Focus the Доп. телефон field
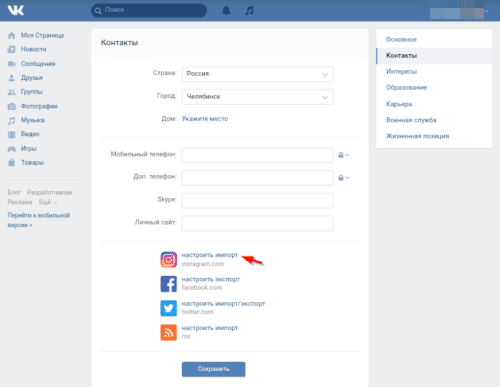Image resolution: width=500 pixels, height=387 pixels. 257,178
